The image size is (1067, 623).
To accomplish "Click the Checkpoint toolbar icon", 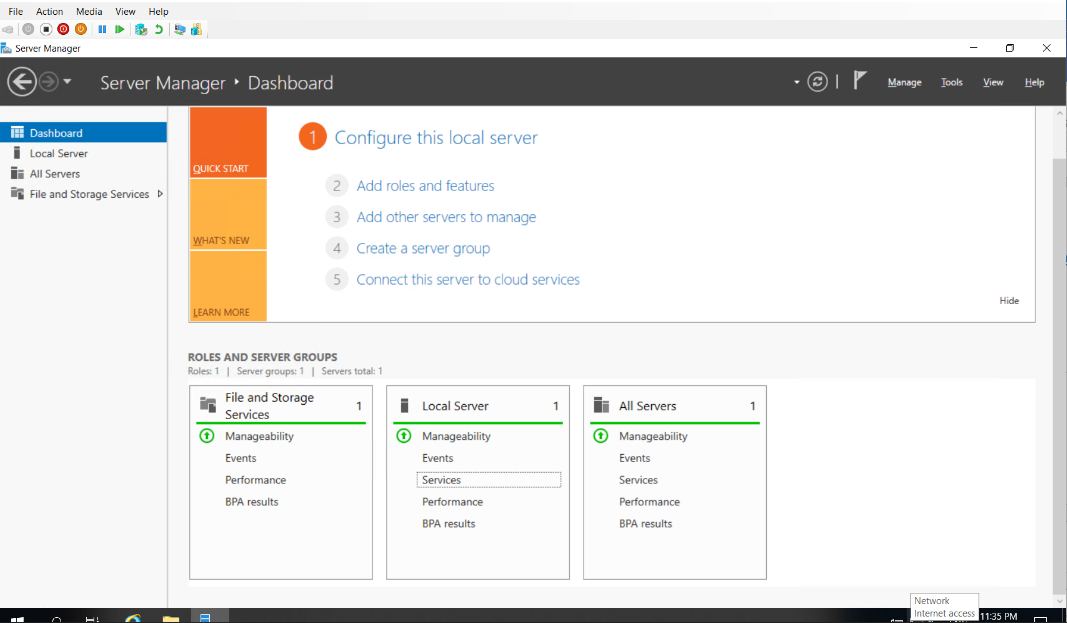I will 141,29.
